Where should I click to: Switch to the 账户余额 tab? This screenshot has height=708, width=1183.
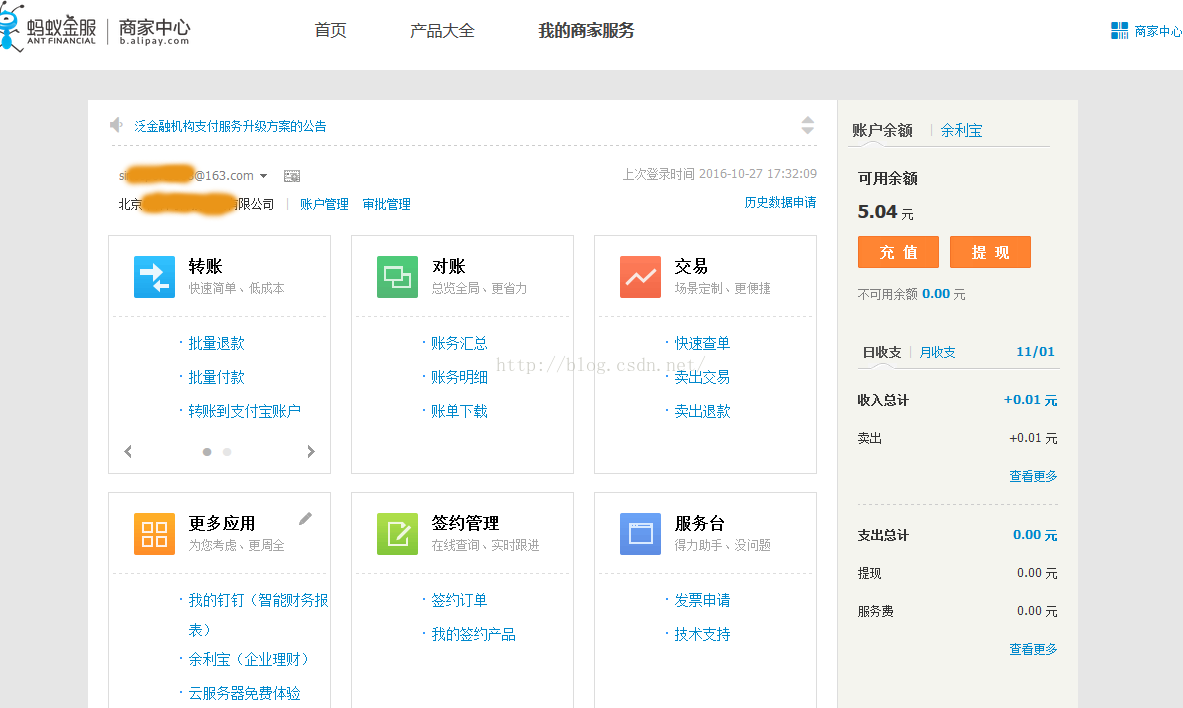[882, 130]
